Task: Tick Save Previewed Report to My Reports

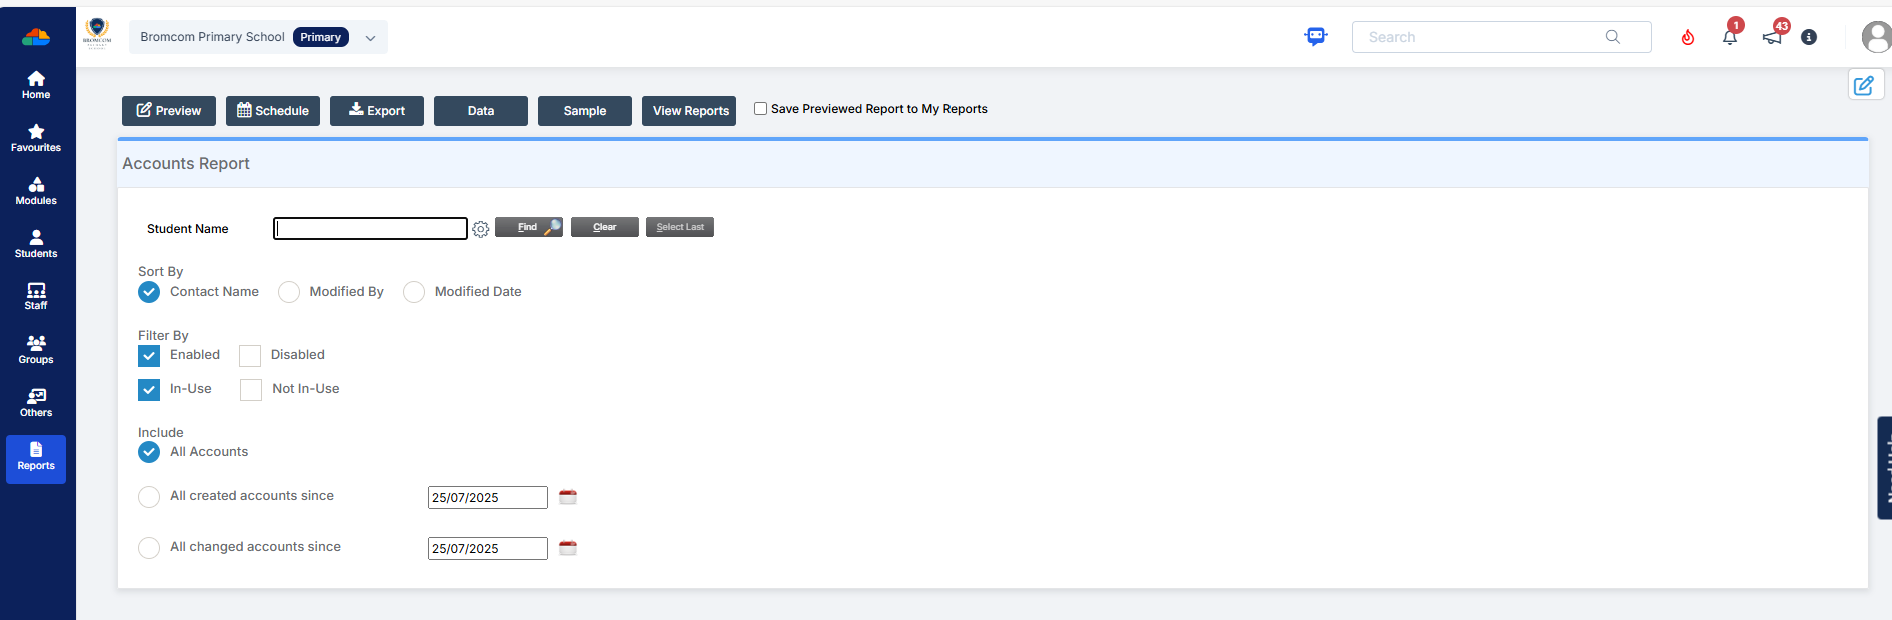Action: tap(760, 109)
